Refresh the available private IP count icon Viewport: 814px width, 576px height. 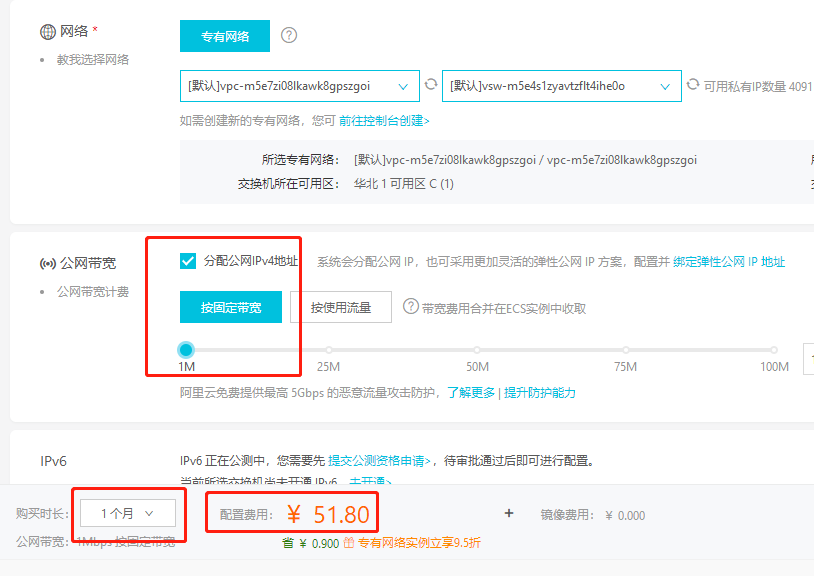pyautogui.click(x=693, y=84)
